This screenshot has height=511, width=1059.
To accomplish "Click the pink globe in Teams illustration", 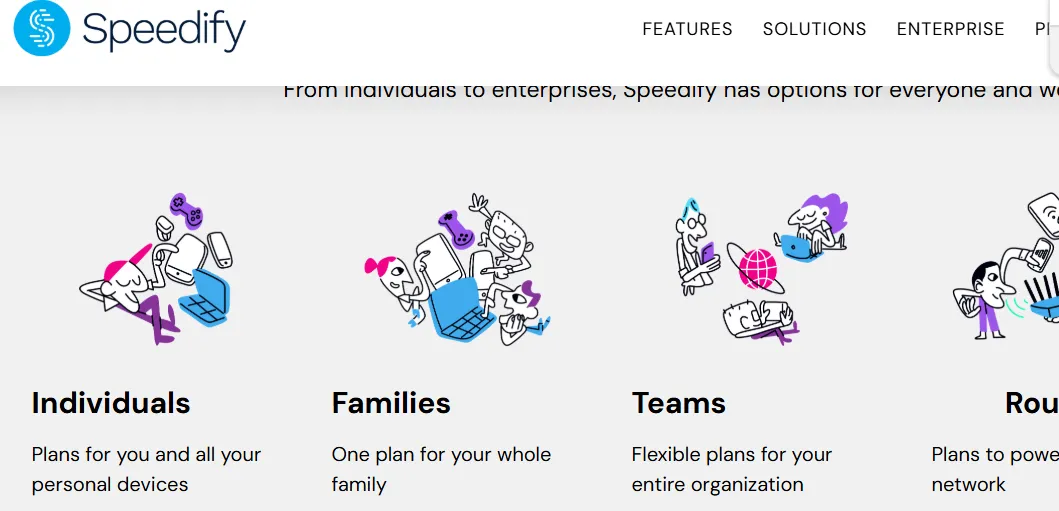I will click(x=758, y=271).
